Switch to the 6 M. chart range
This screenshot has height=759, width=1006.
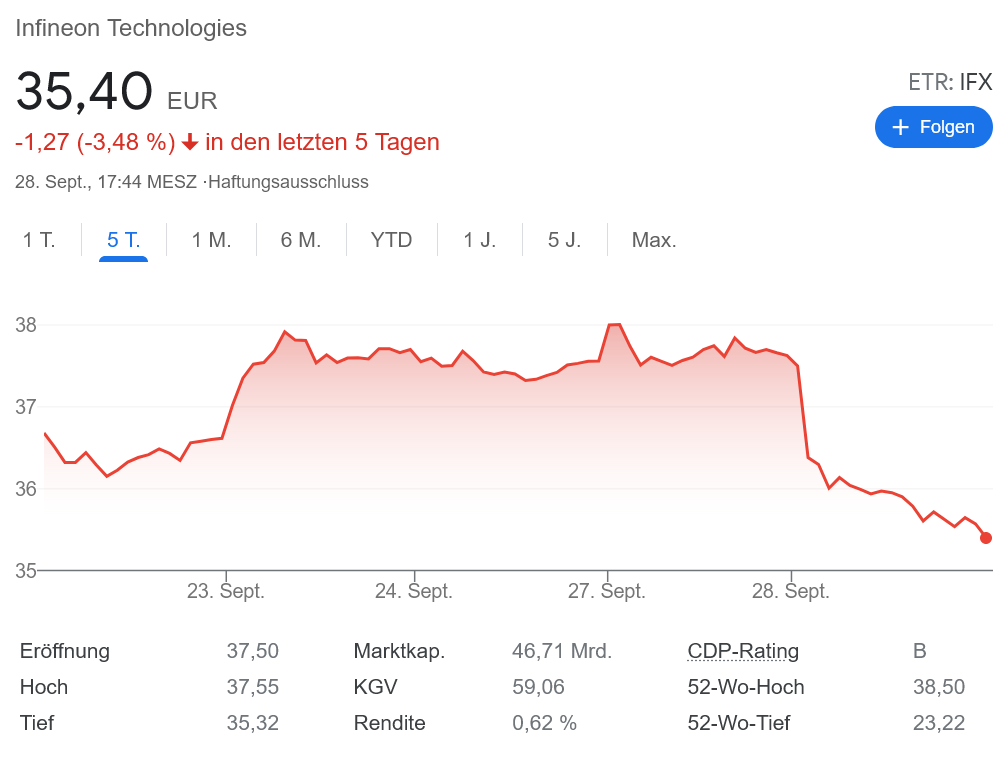(x=300, y=240)
